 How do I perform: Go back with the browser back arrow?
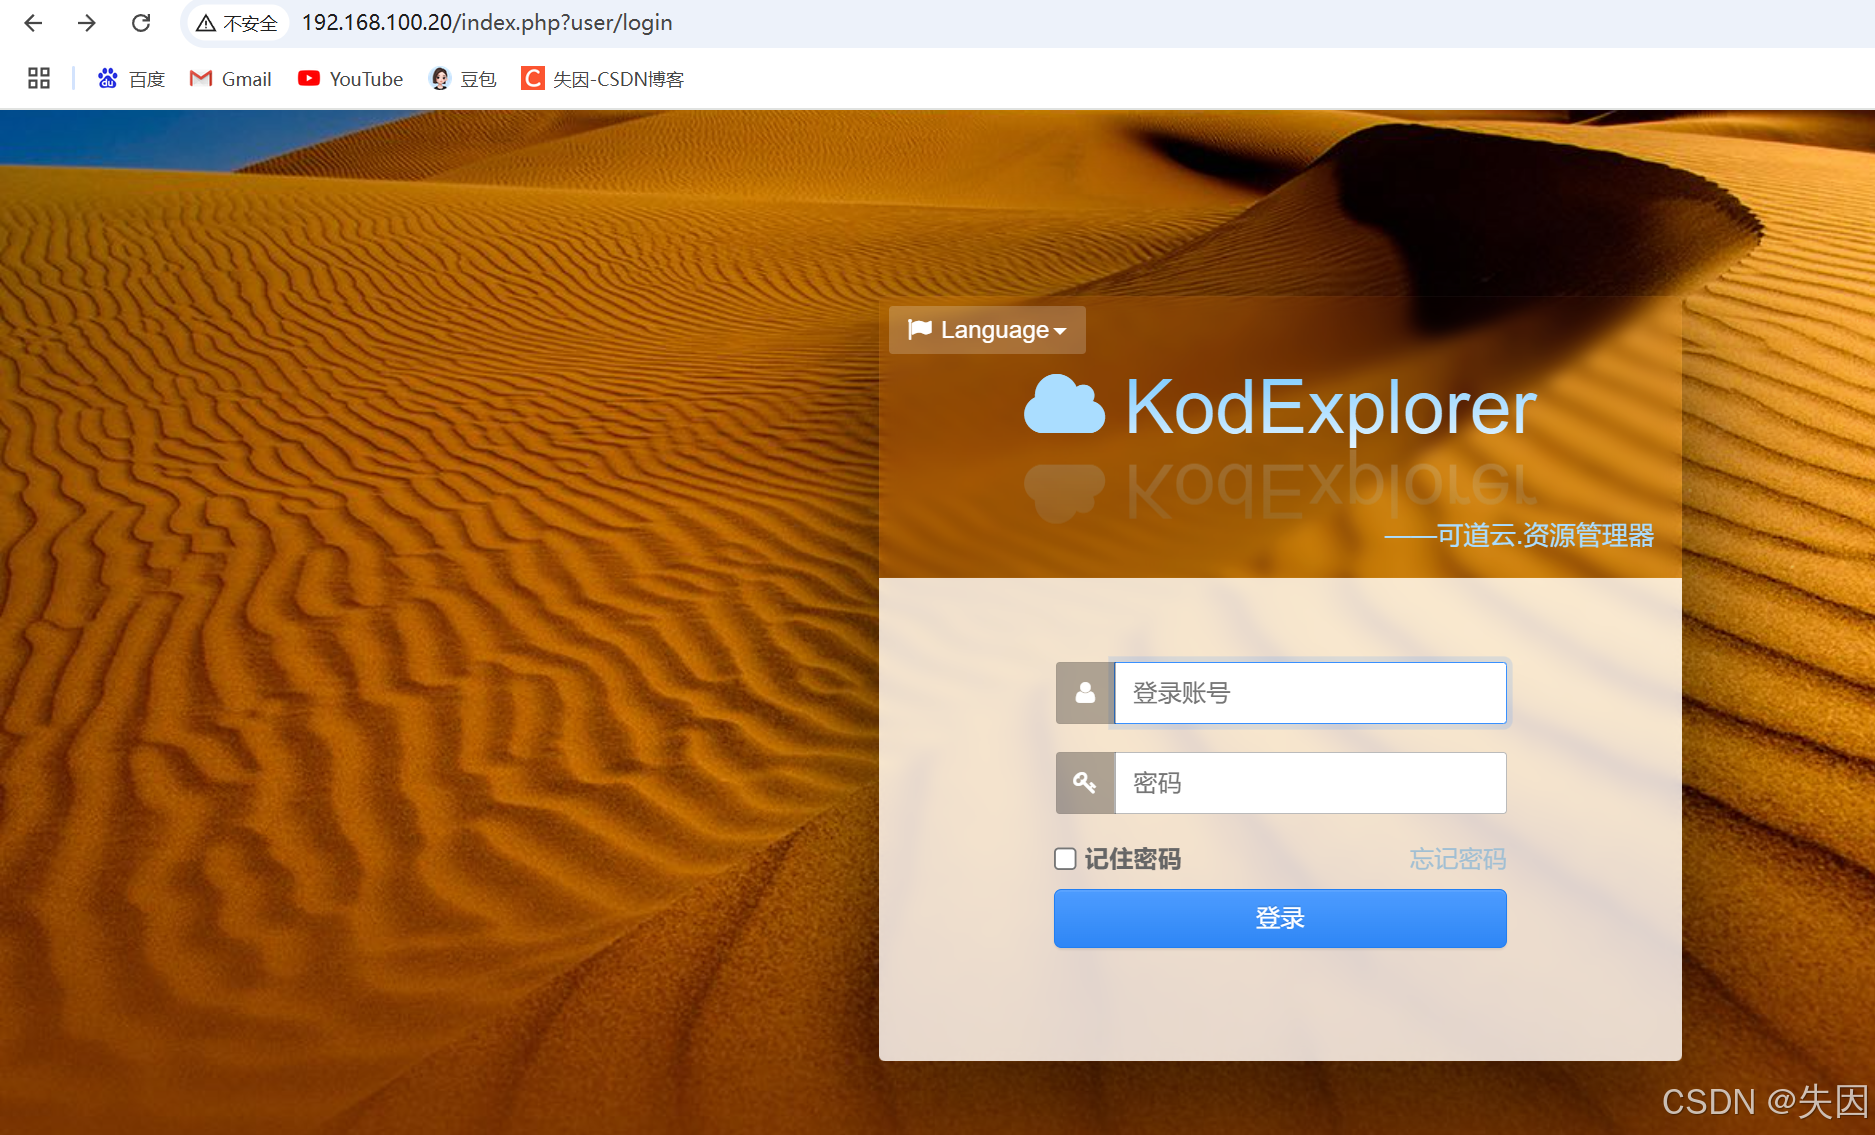[33, 23]
